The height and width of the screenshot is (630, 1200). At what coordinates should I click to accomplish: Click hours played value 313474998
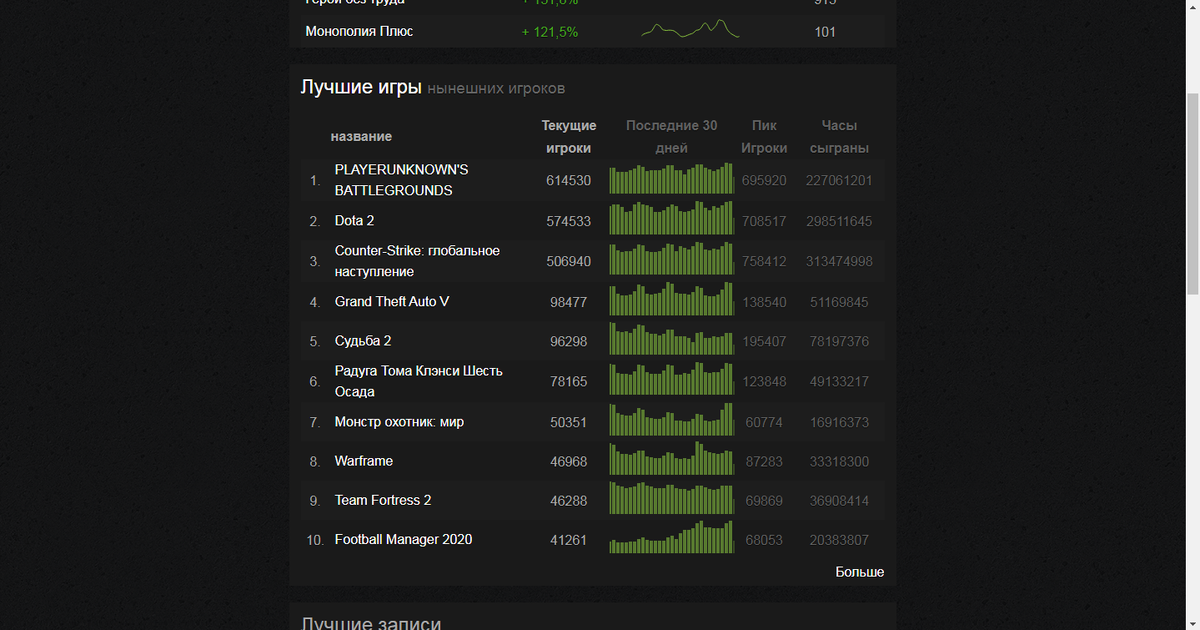coord(839,261)
